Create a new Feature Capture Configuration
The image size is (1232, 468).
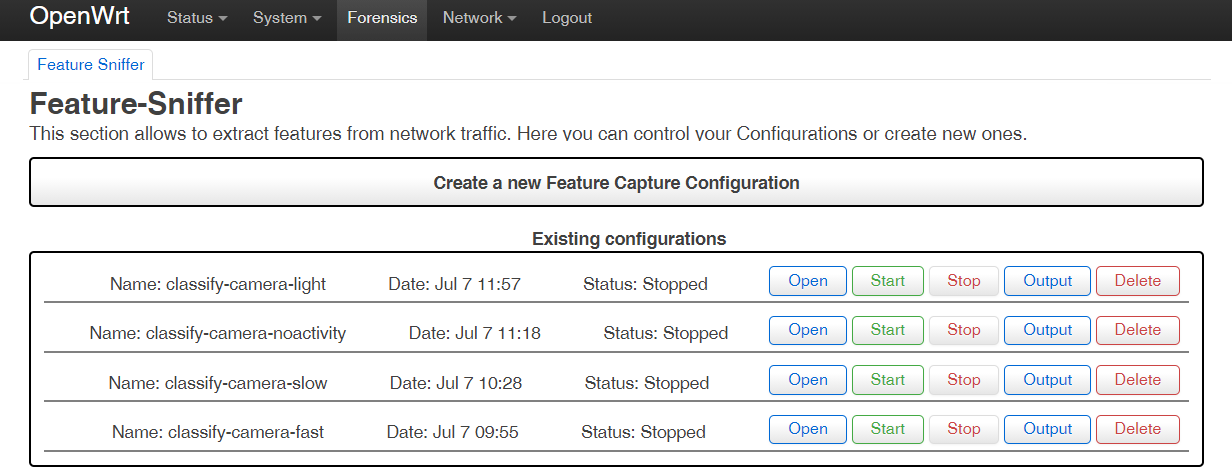[x=616, y=183]
